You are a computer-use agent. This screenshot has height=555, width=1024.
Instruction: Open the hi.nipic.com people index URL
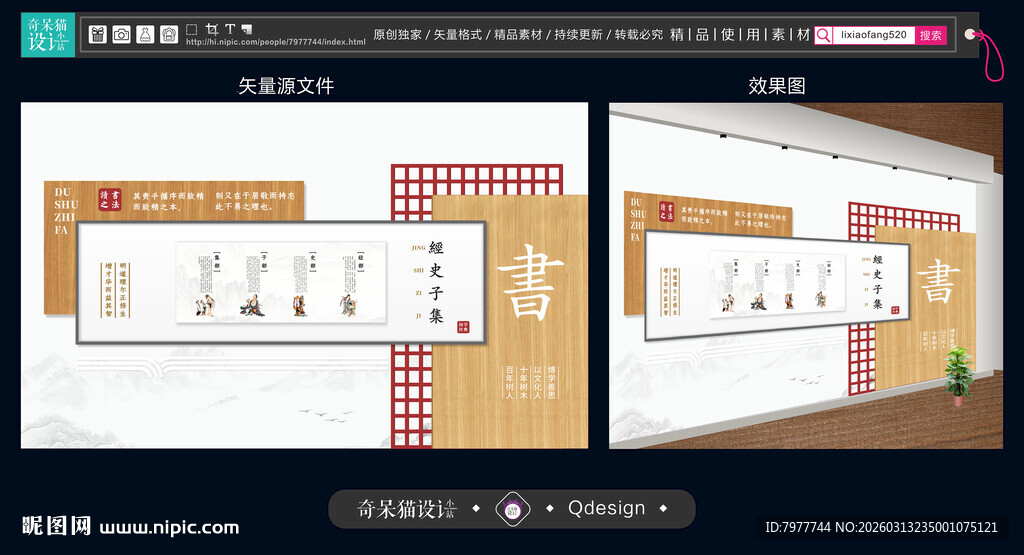point(276,42)
